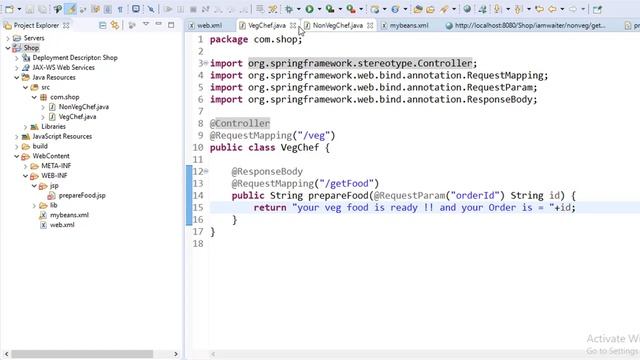Screen dimensions: 640x360
Task: Click Collapse All in Project Explorer
Action: tap(102, 25)
